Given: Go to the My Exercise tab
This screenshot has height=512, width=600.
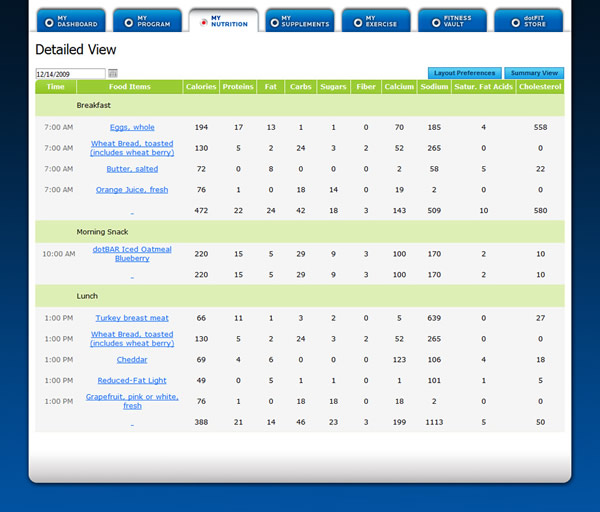Looking at the screenshot, I should (375, 21).
